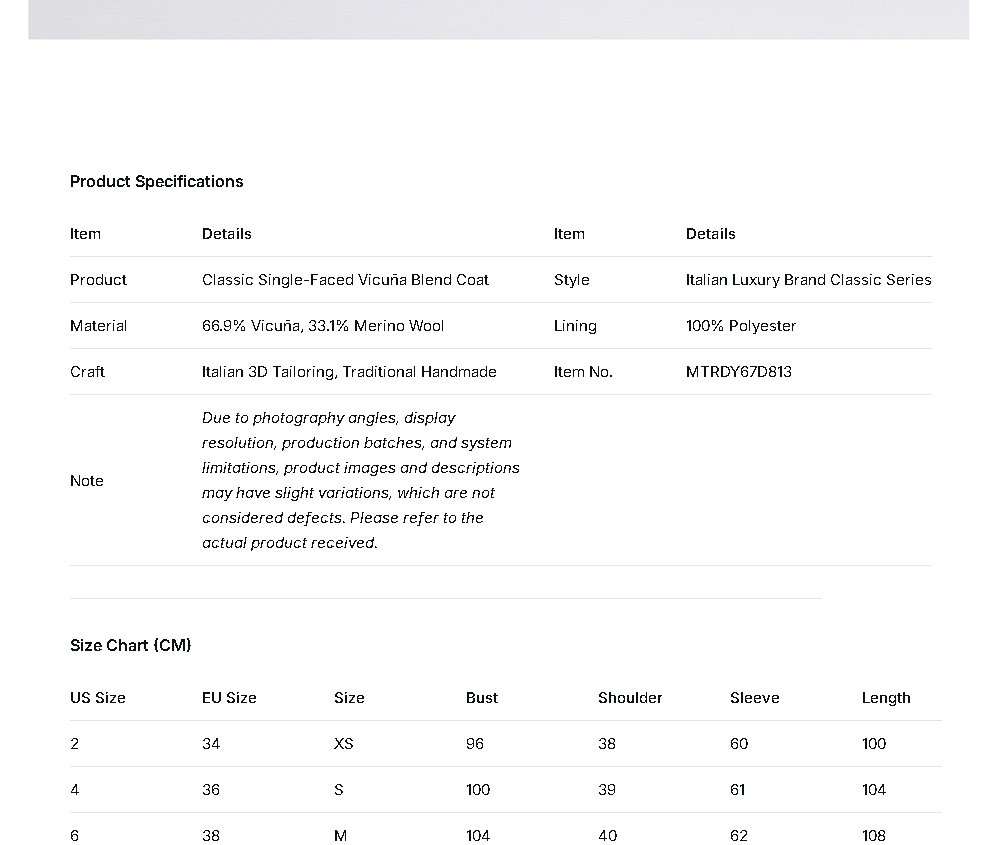Click the item number MTRDY67D813
Viewport: 1000px width, 845px height.
(738, 372)
